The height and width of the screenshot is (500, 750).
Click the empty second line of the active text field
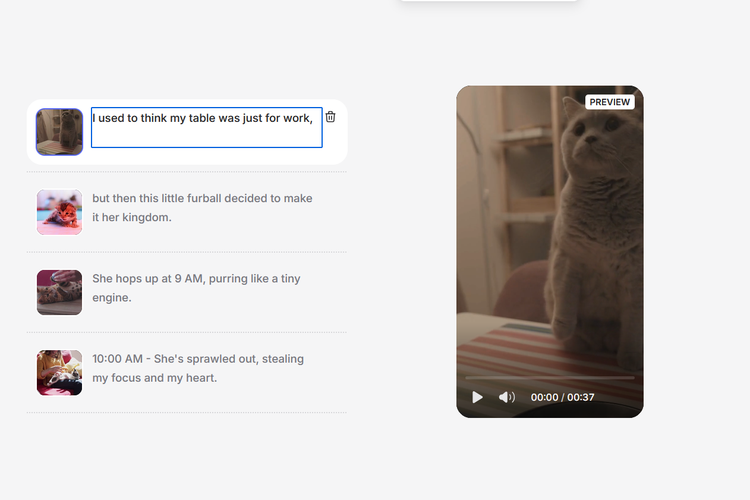click(x=206, y=137)
